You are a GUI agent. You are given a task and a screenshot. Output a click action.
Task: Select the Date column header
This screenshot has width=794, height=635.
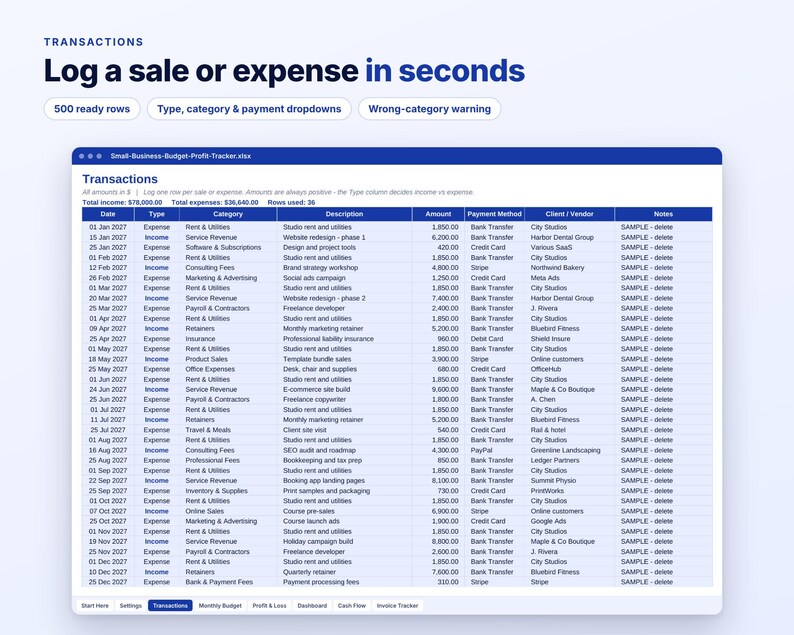[x=108, y=214]
